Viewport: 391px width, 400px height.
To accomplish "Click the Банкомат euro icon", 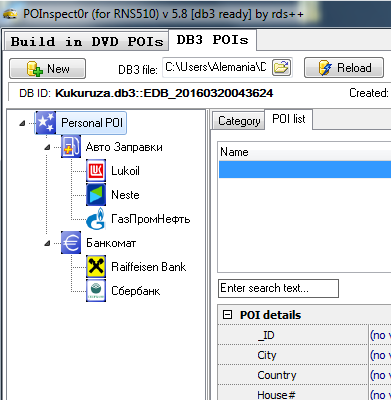I will (71, 243).
